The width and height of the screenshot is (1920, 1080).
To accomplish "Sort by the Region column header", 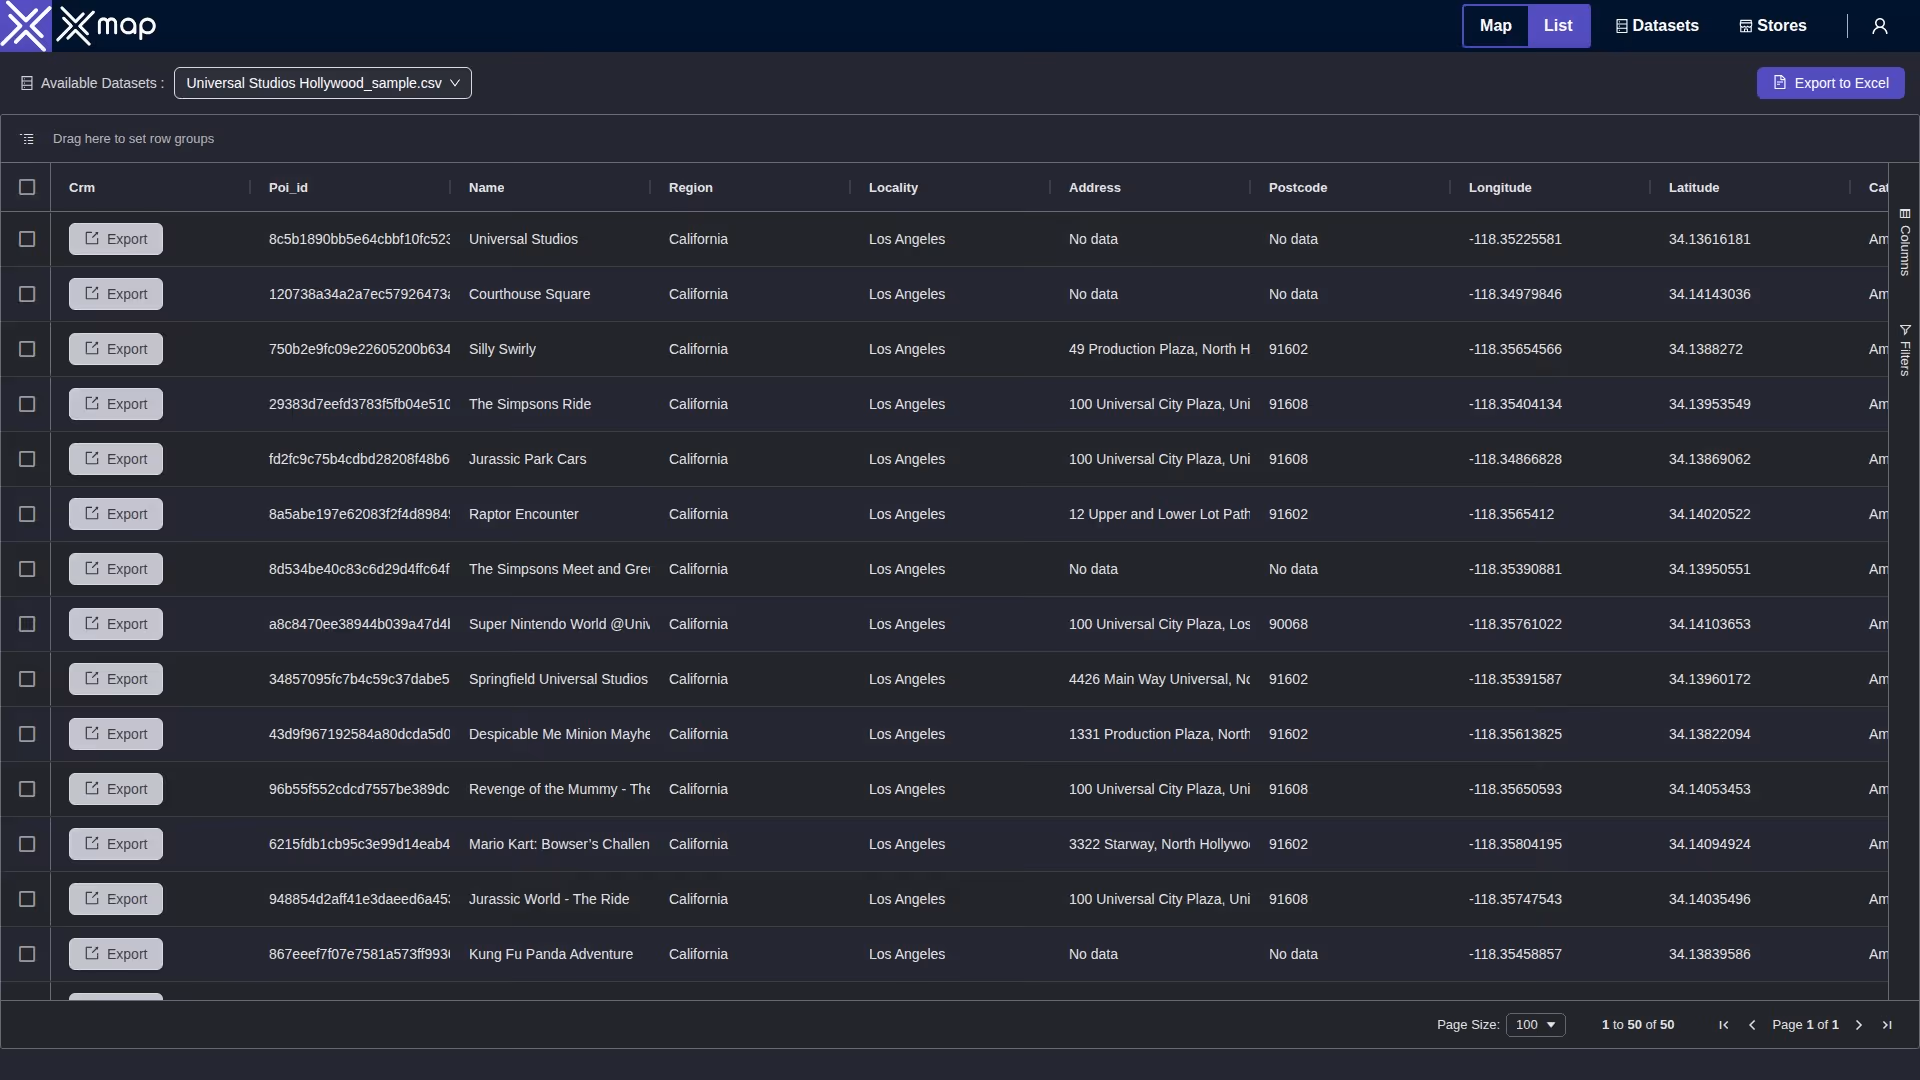I will point(691,188).
